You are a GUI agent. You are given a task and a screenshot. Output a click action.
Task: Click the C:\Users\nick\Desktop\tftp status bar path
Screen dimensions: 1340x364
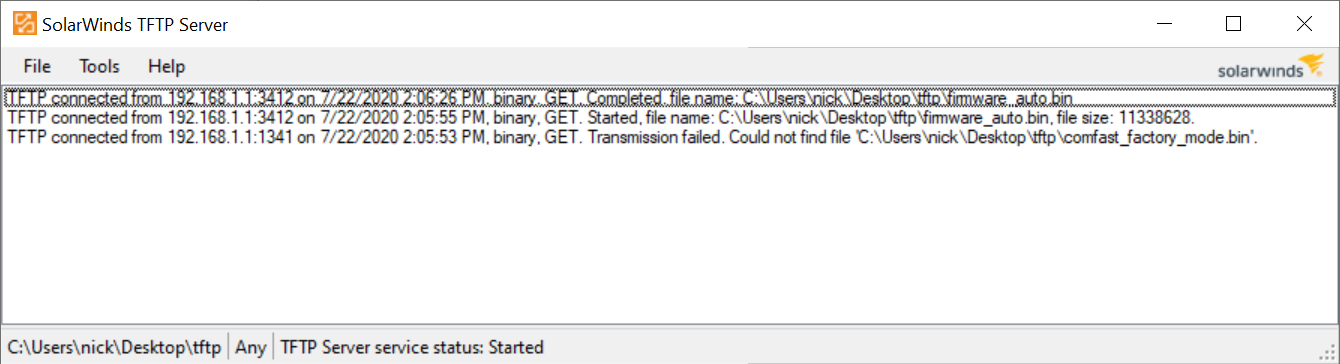click(114, 348)
